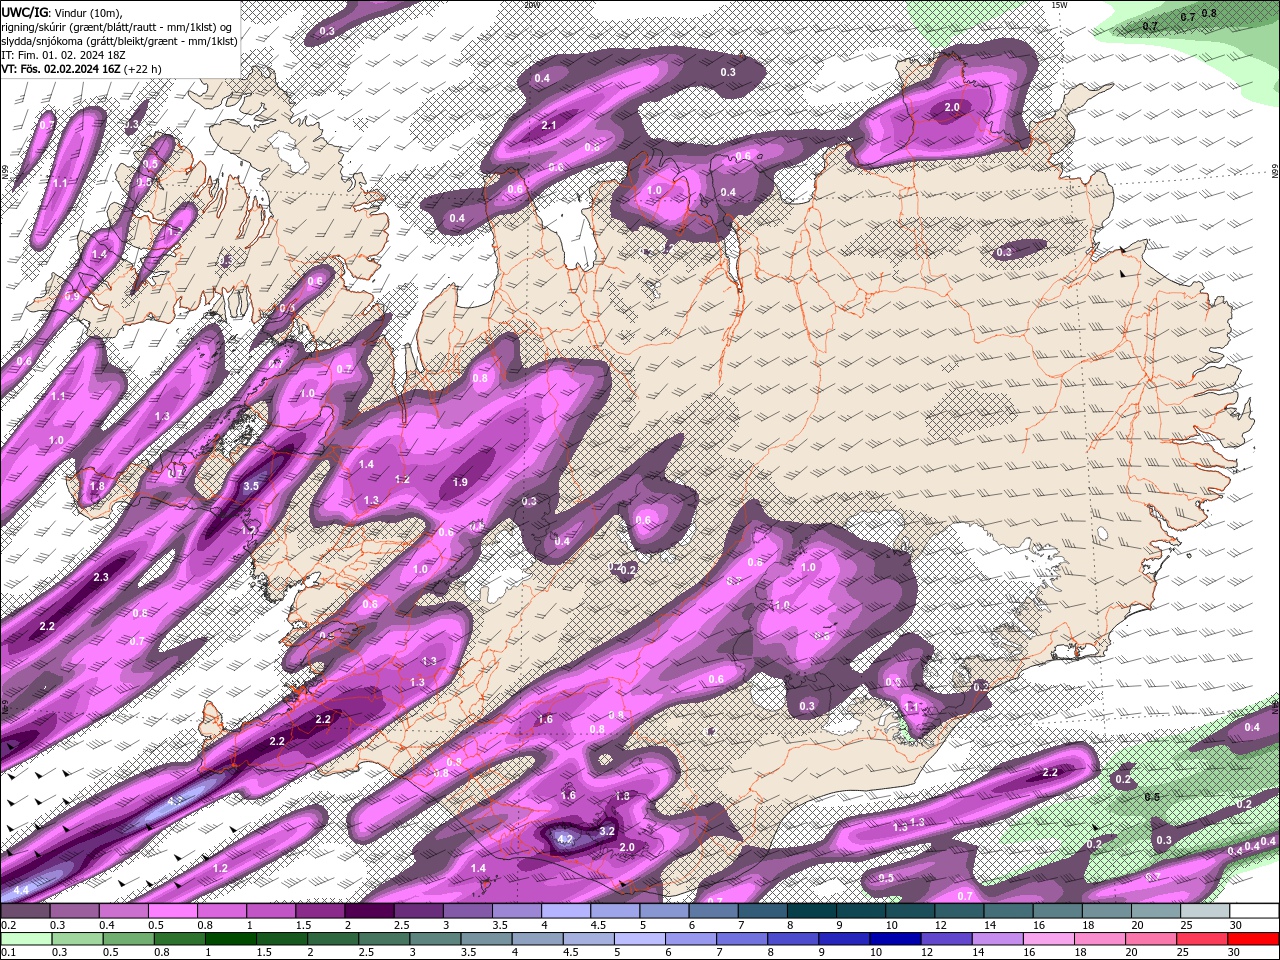The image size is (1280, 960).
Task: Select the upper legend swatch between 0.2 and 0.3
Action: pos(25,910)
